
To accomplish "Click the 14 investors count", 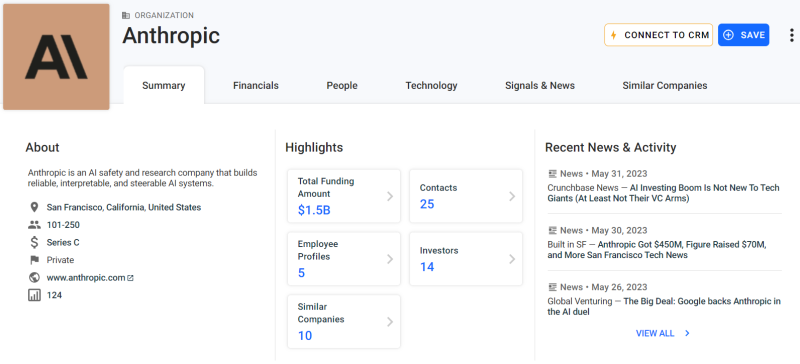I will 427,267.
